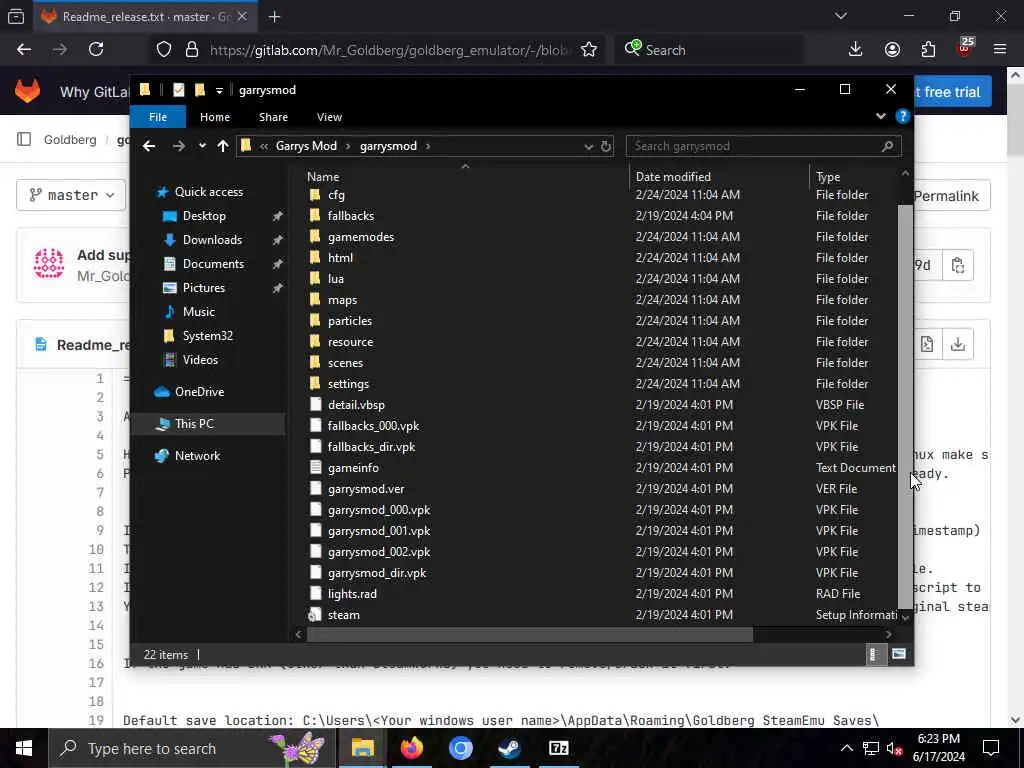The height and width of the screenshot is (768, 1024).
Task: Bookmark this page with the star icon
Action: point(588,50)
